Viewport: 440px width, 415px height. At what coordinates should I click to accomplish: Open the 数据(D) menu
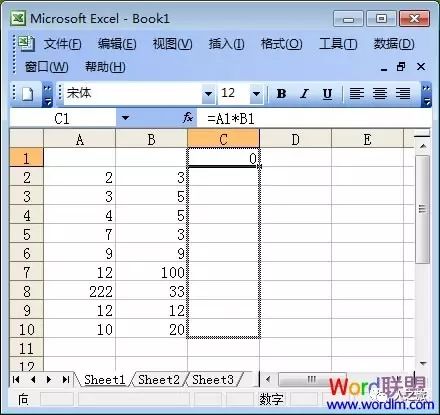[394, 44]
